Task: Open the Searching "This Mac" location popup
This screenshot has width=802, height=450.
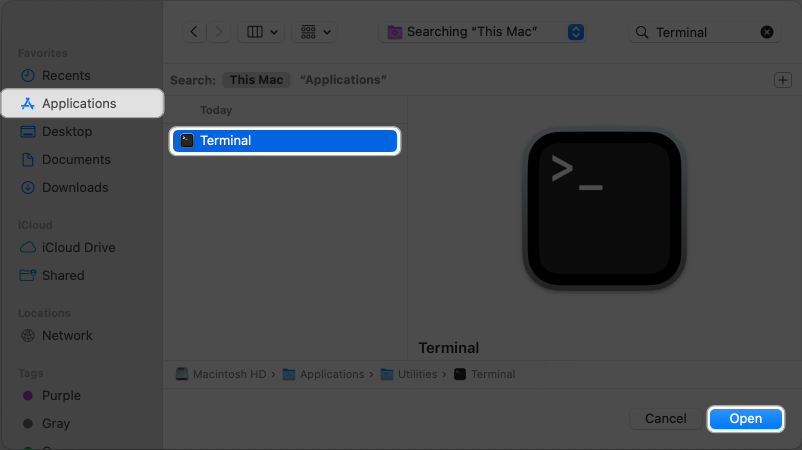Action: [482, 32]
